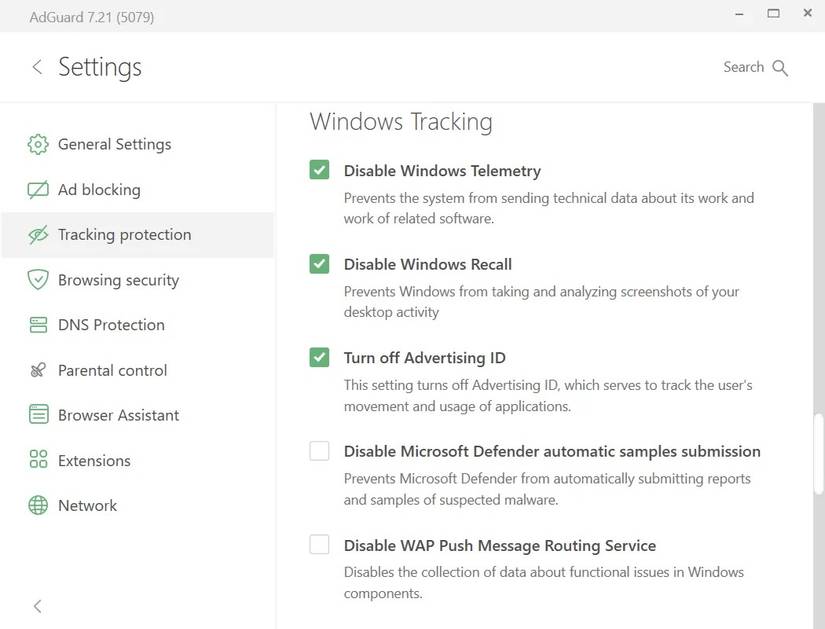Image resolution: width=825 pixels, height=629 pixels.
Task: Click the back arrow next to Settings
Action: pos(37,67)
